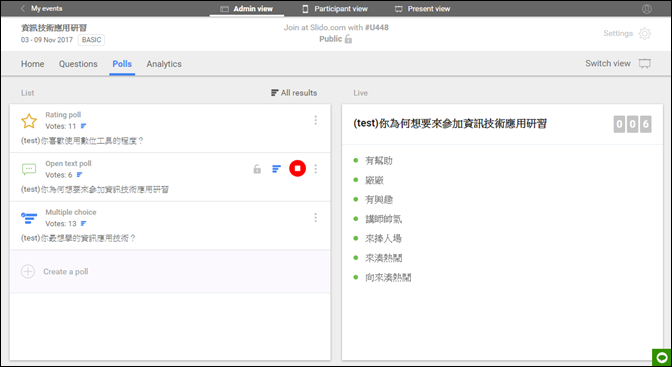
Task: Open the Questions tab
Action: (78, 64)
